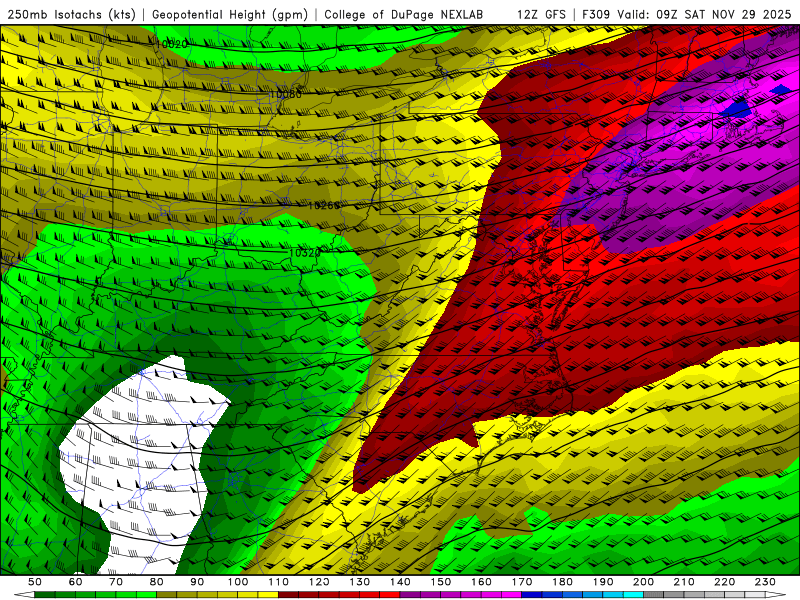The height and width of the screenshot is (600, 800).
Task: Click the 150 value on the legend
Action: [440, 582]
